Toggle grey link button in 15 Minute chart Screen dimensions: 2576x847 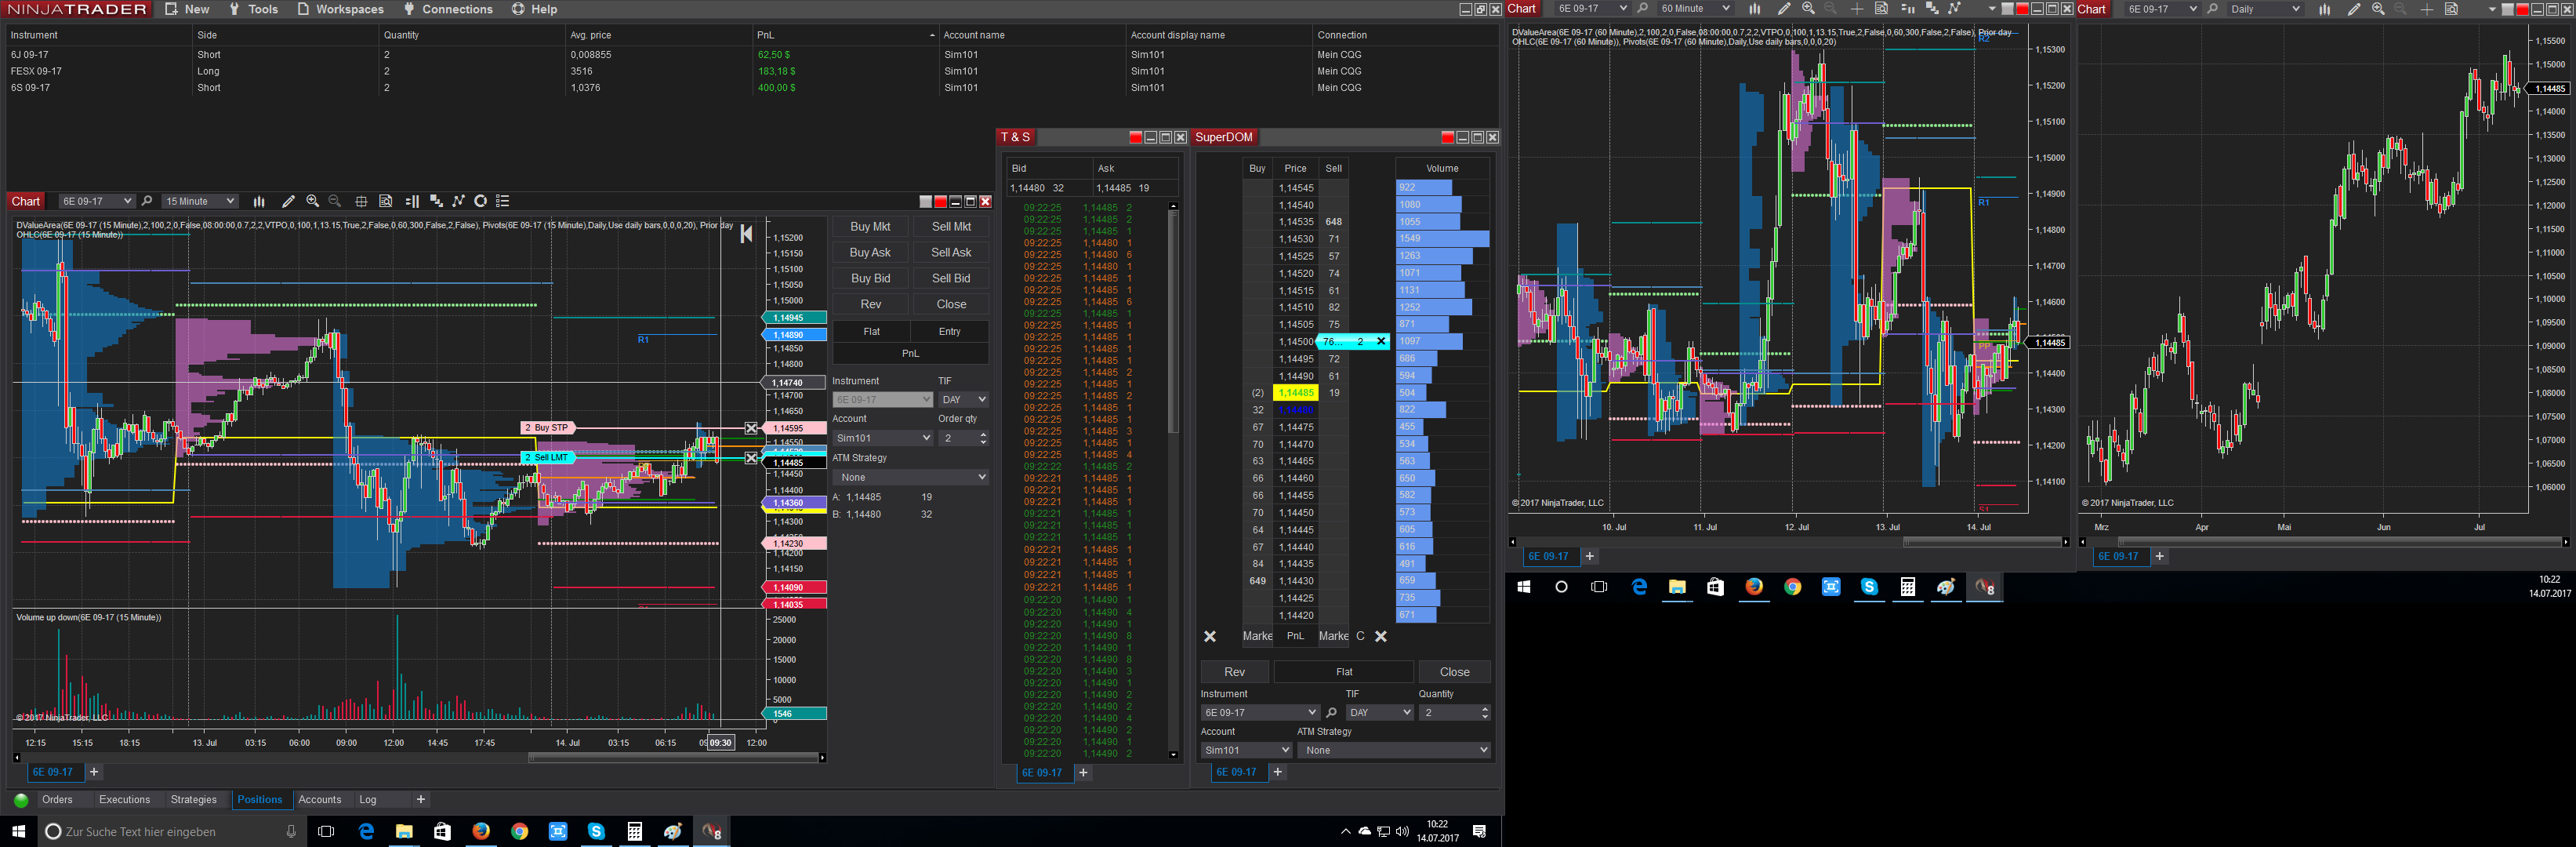click(x=925, y=202)
